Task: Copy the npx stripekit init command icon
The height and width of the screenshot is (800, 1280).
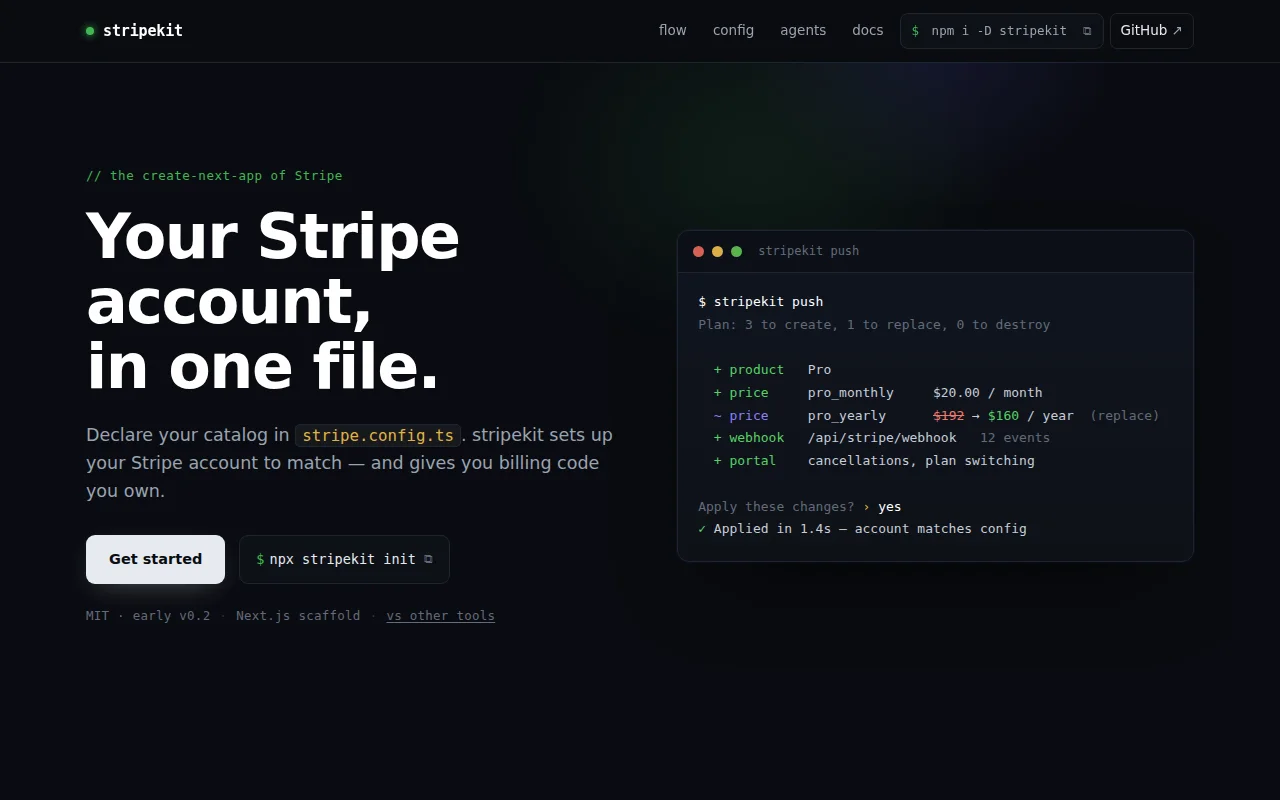Action: pos(428,559)
